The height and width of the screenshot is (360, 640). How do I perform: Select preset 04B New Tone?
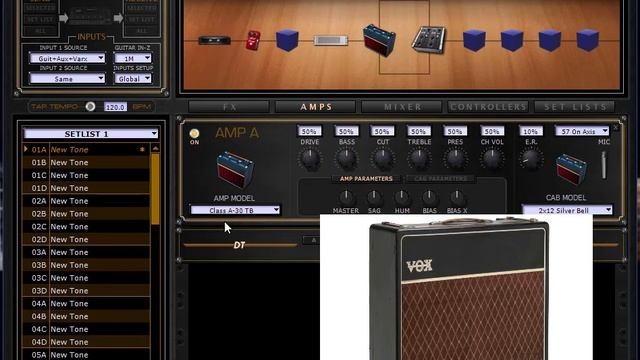86,316
